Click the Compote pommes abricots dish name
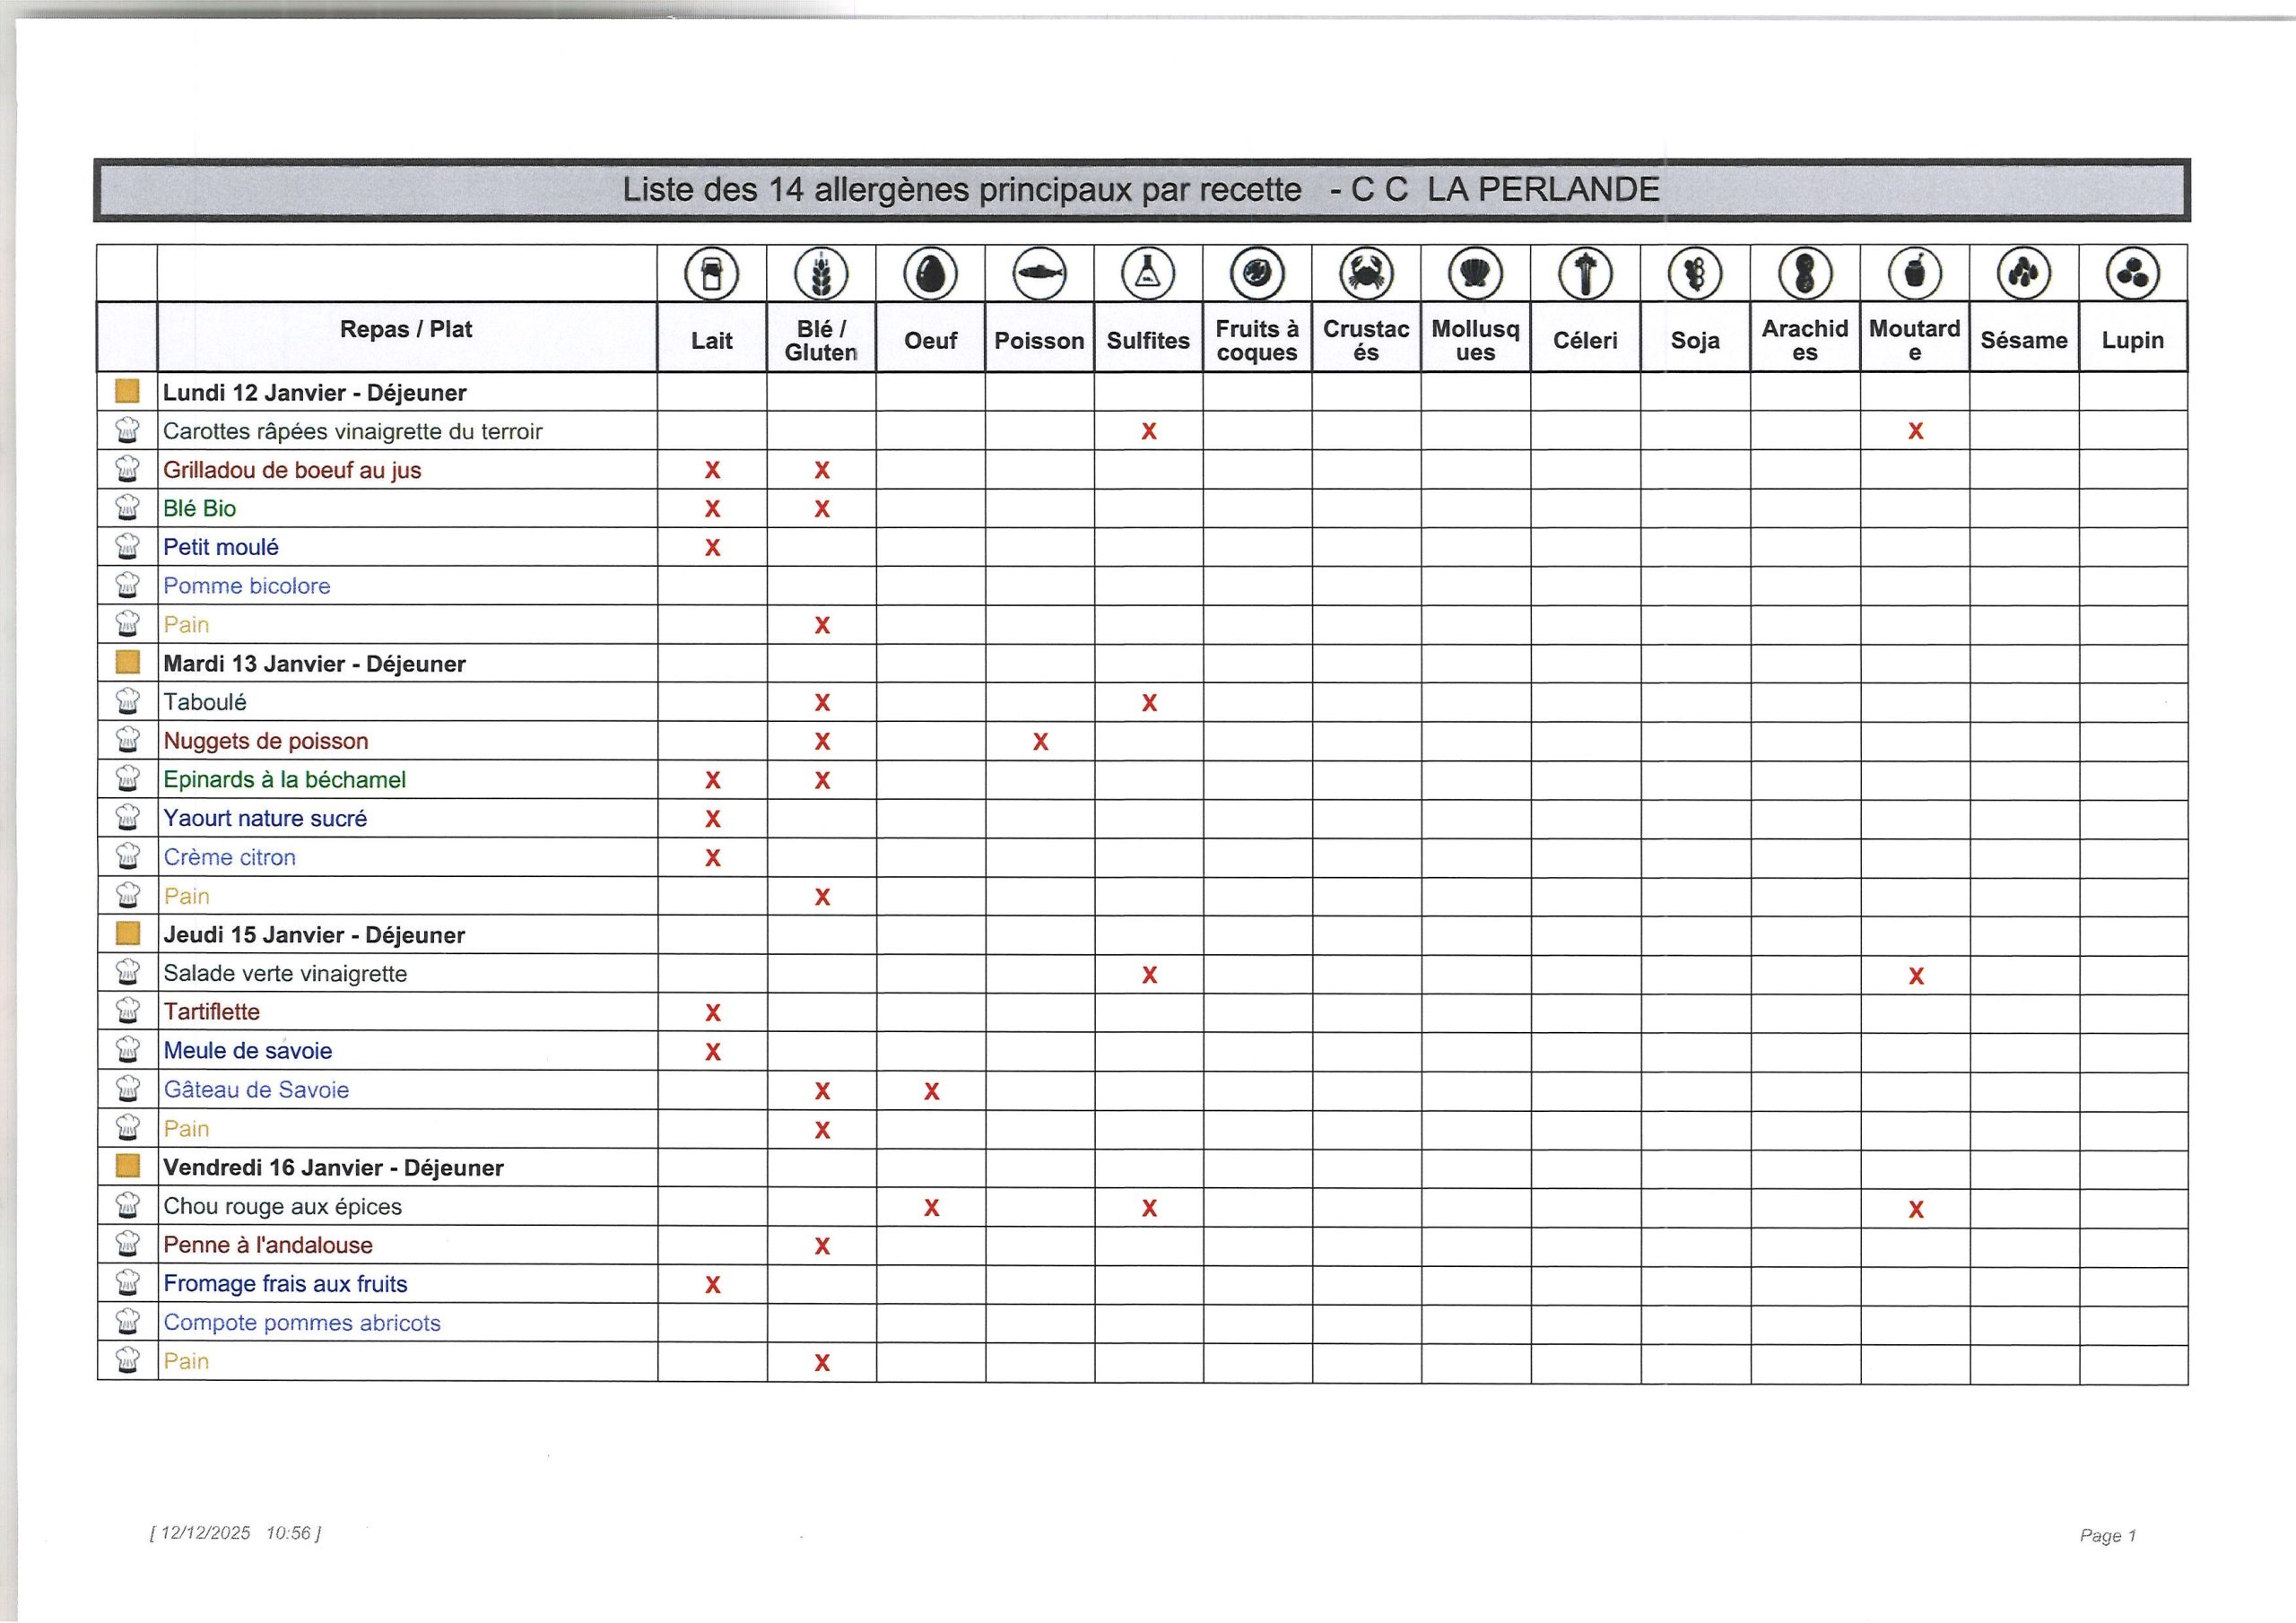Screen dimensions: 2296x1623 point(302,1322)
